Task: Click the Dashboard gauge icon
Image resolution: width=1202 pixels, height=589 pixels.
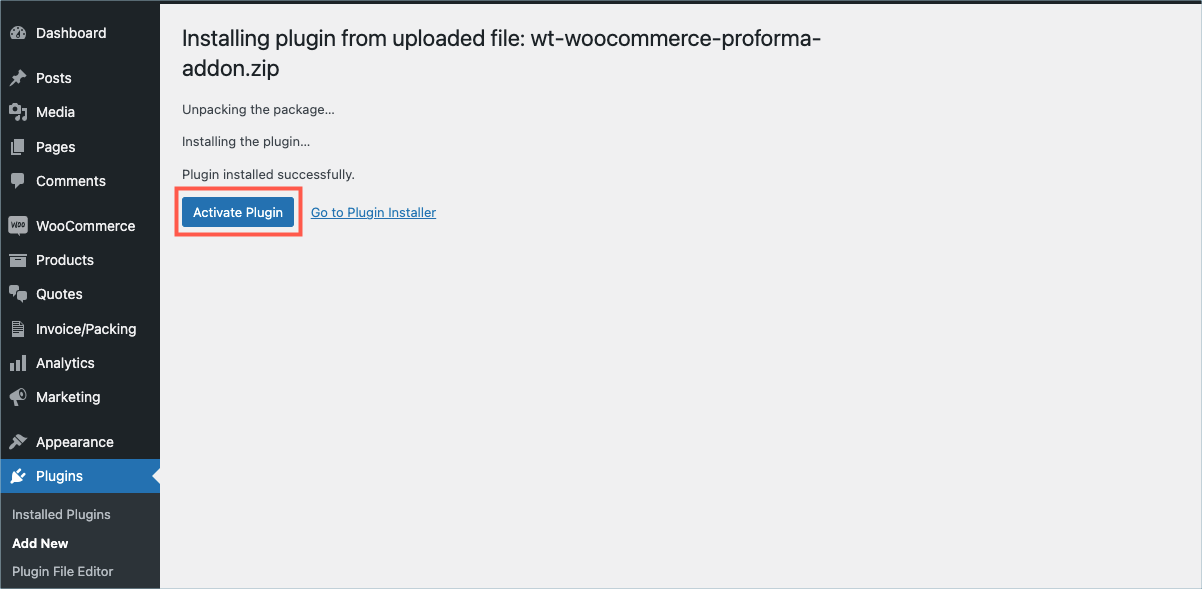Action: click(x=18, y=33)
